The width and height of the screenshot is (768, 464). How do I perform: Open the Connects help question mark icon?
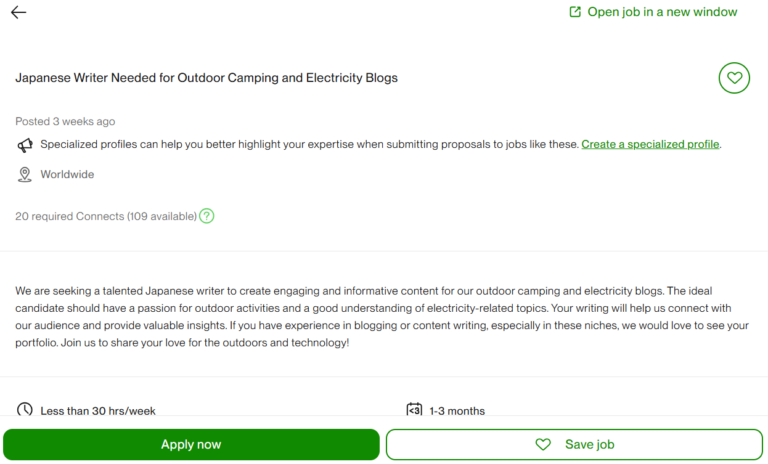point(207,216)
